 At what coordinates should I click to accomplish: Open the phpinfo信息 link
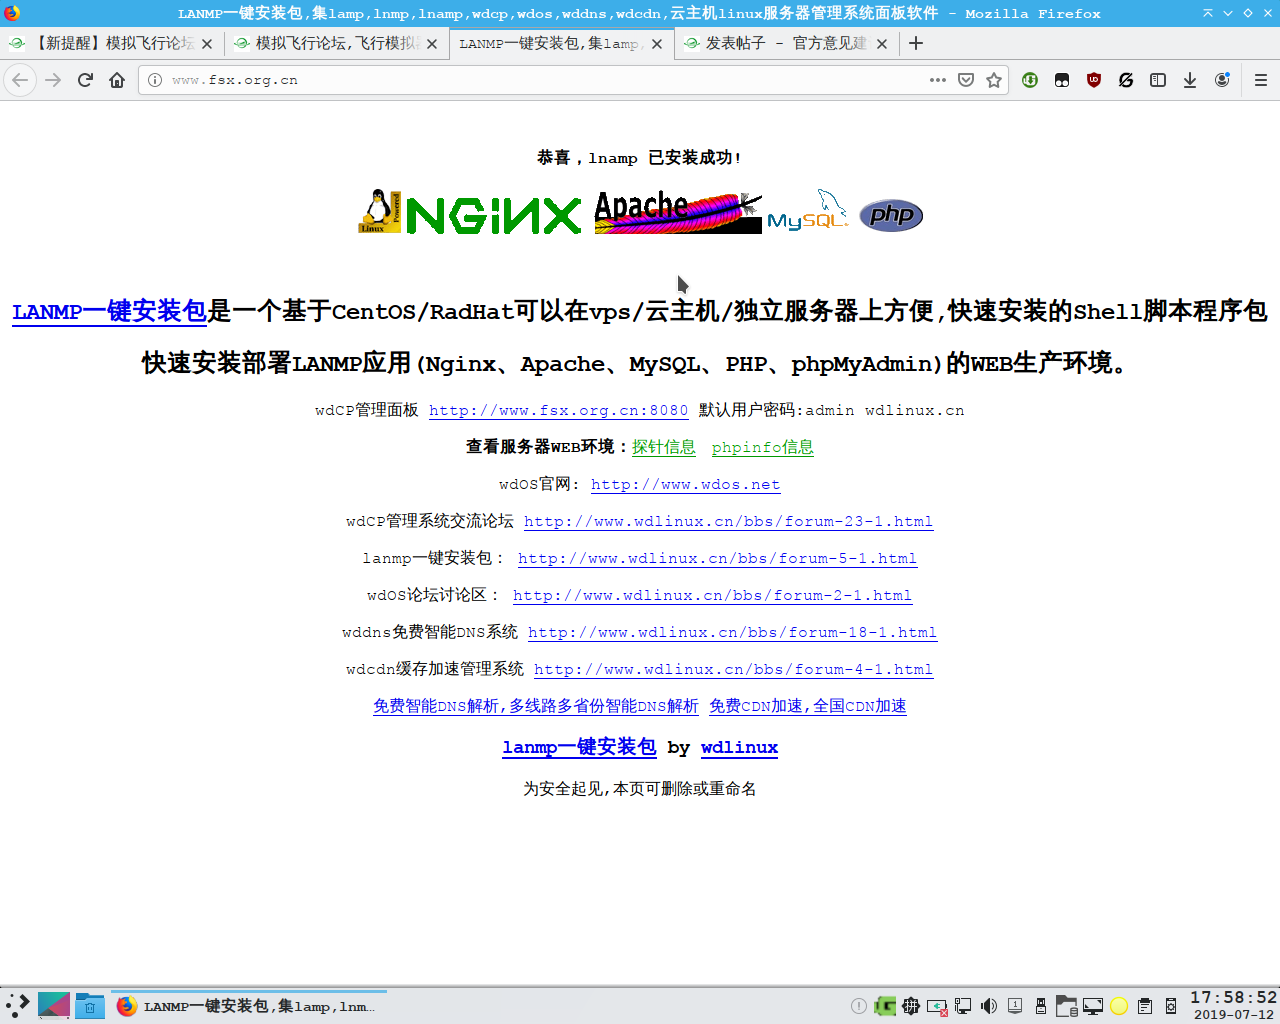pos(763,447)
